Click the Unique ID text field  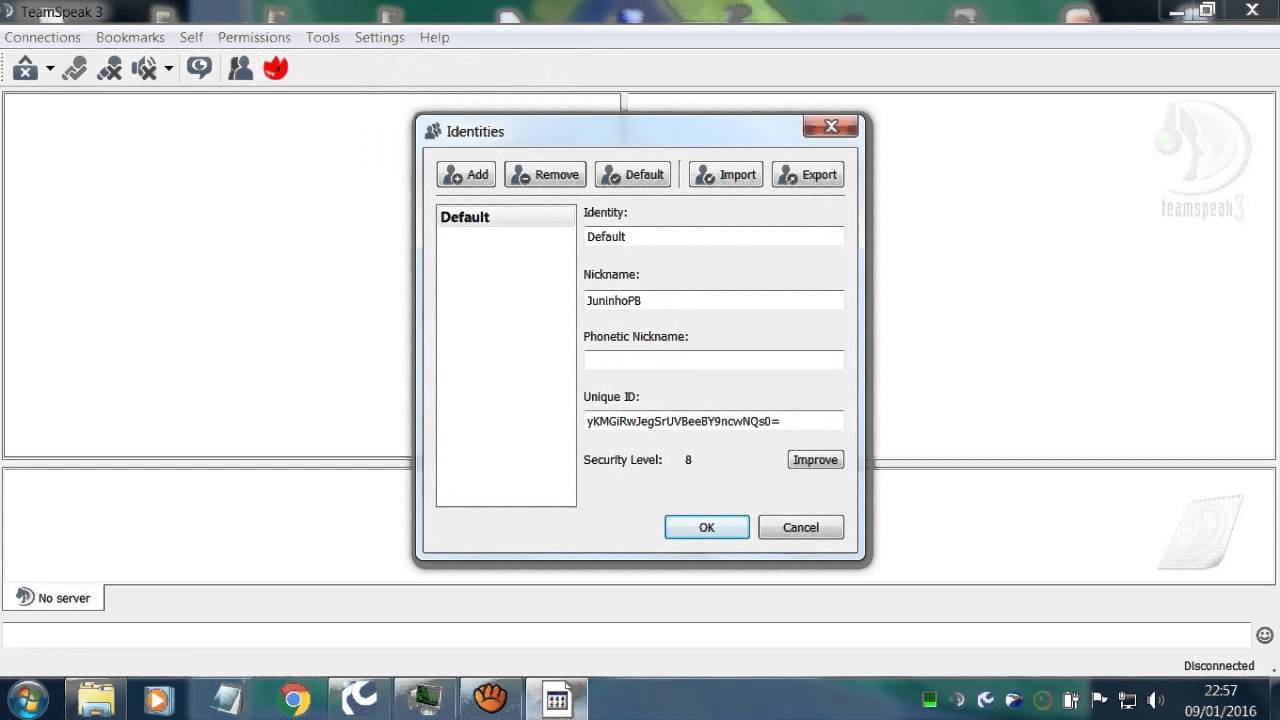coord(713,421)
